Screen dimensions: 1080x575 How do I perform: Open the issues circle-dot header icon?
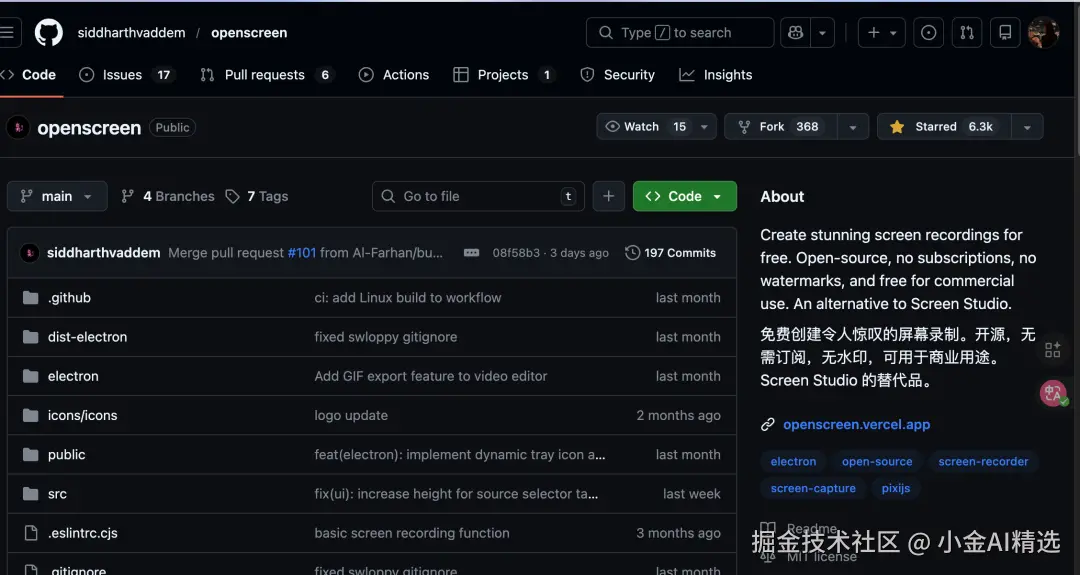[x=928, y=32]
